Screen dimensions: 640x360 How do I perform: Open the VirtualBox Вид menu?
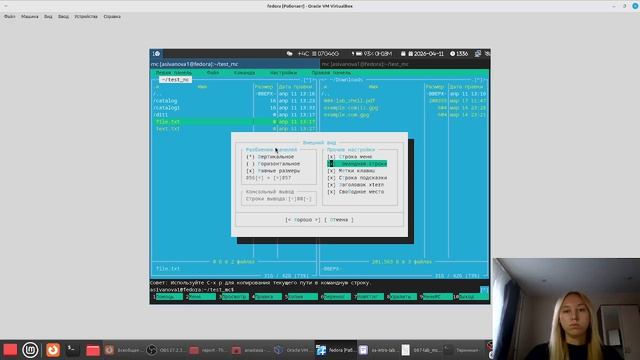point(48,17)
